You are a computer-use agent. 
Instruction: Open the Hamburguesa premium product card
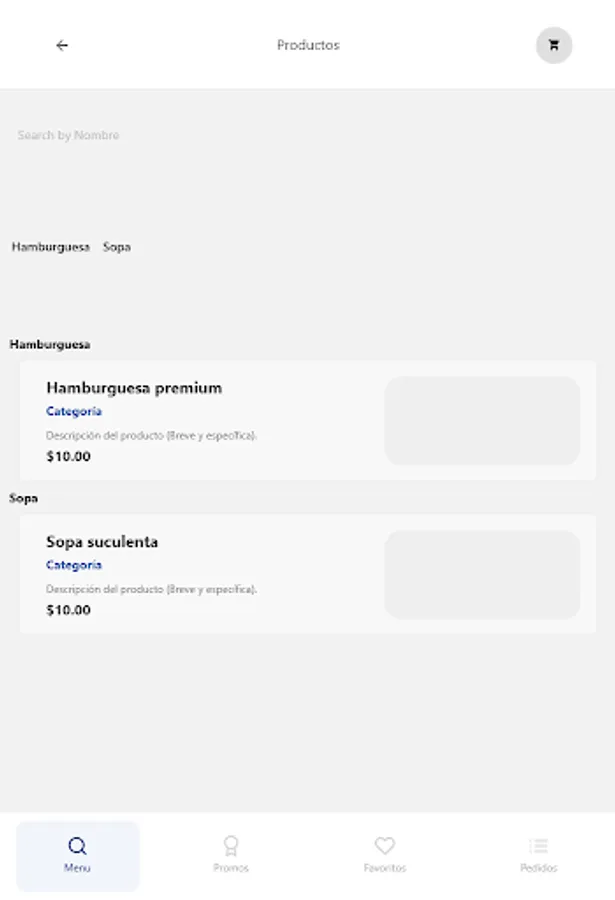(200, 420)
